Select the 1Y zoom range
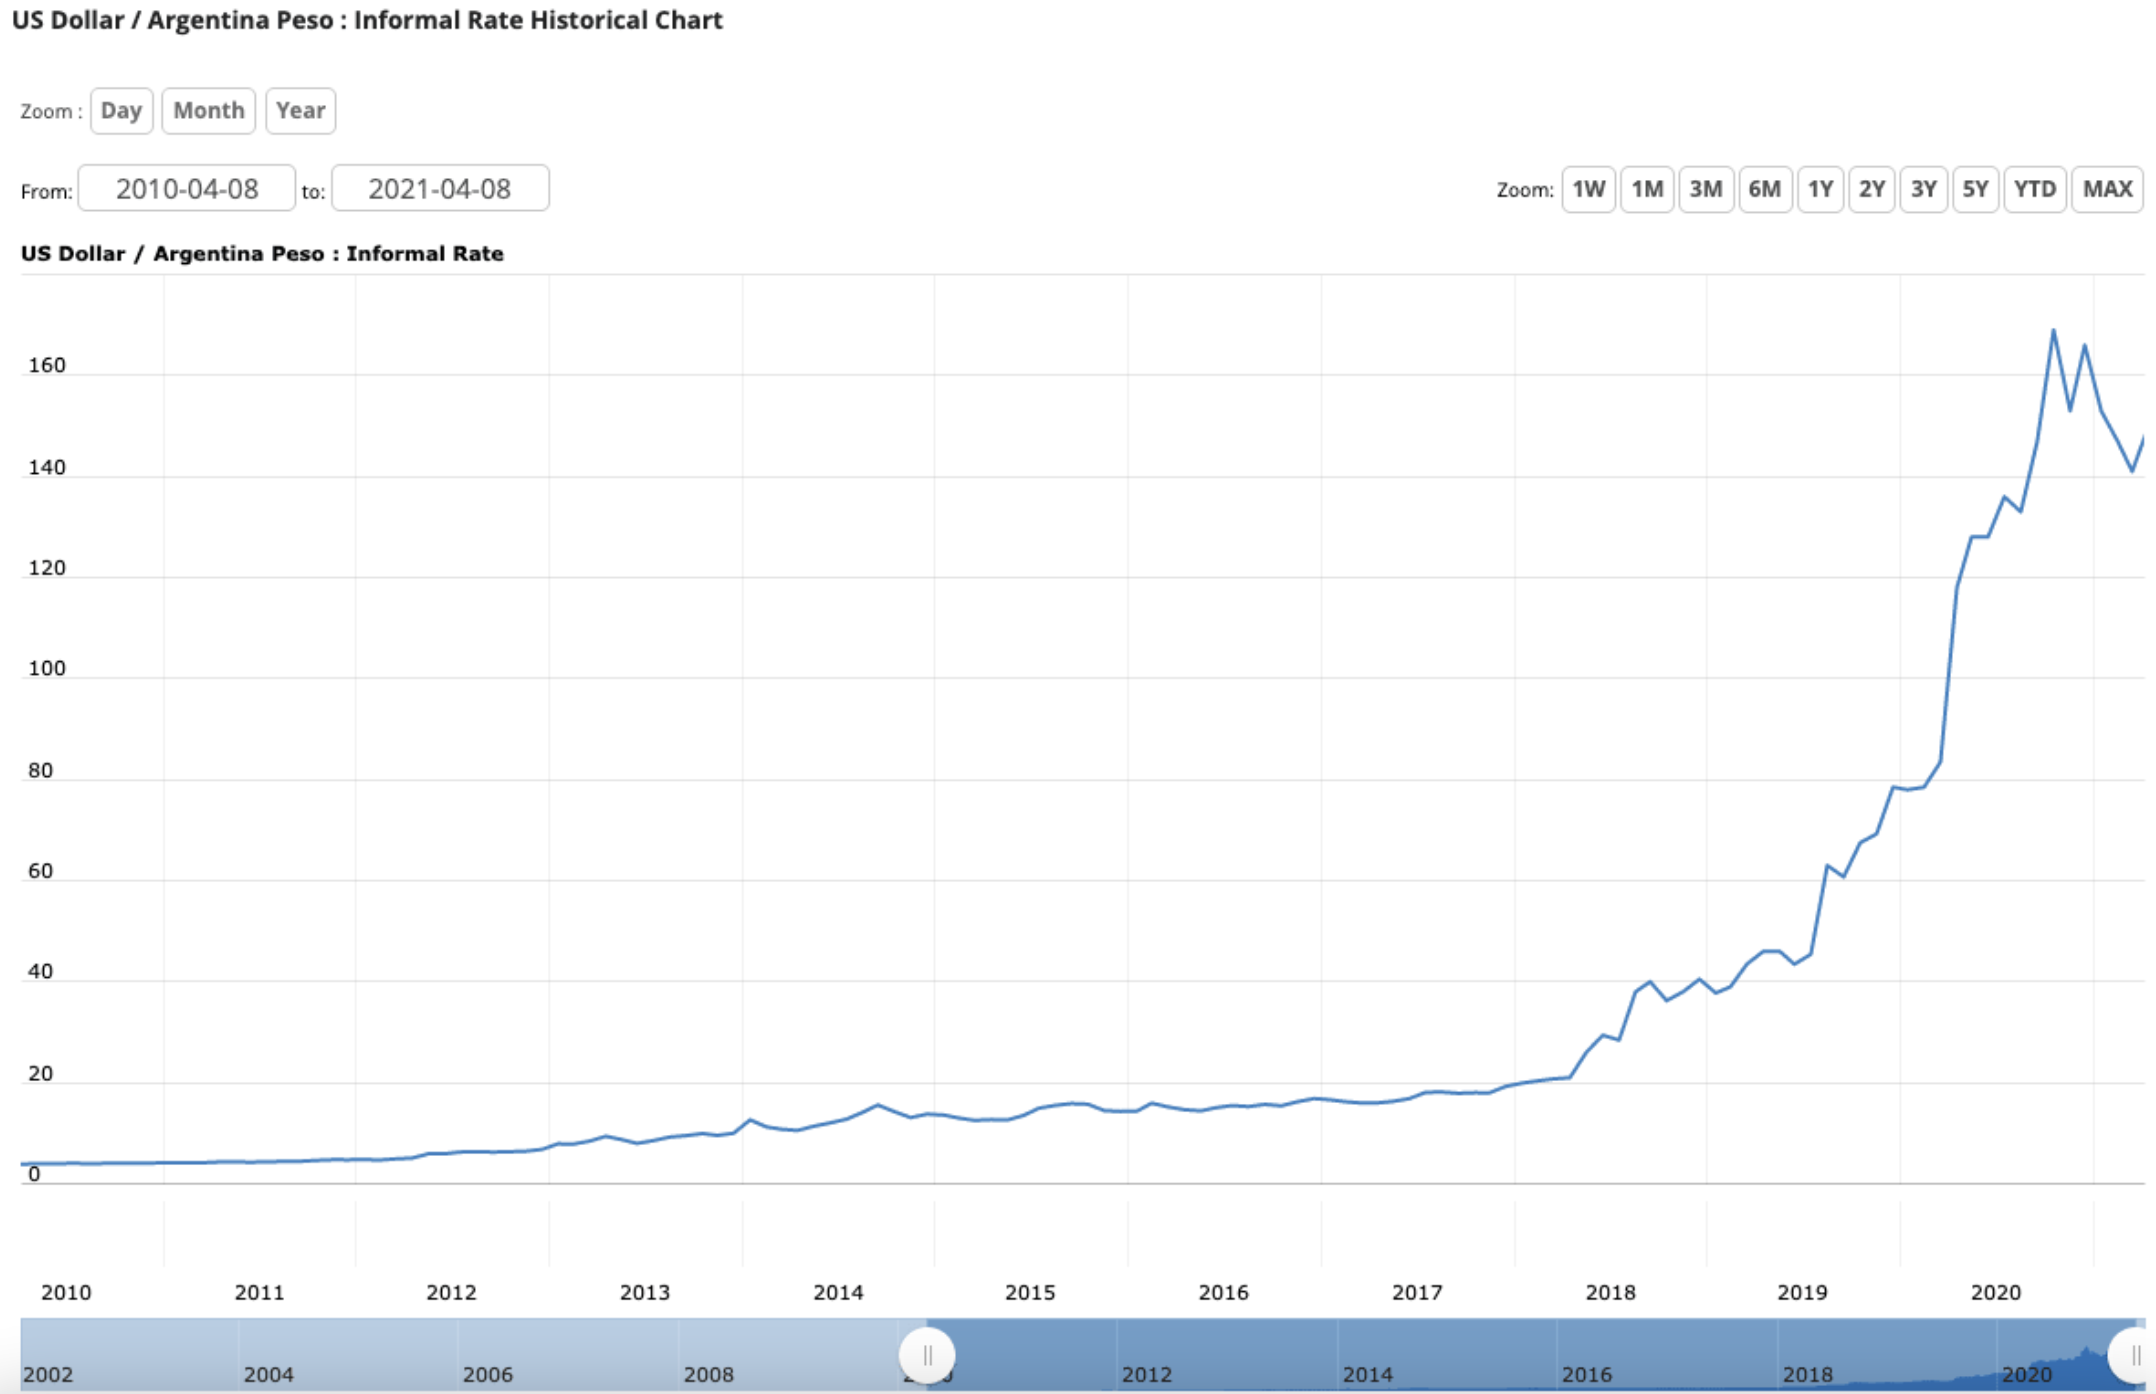 pyautogui.click(x=1820, y=189)
